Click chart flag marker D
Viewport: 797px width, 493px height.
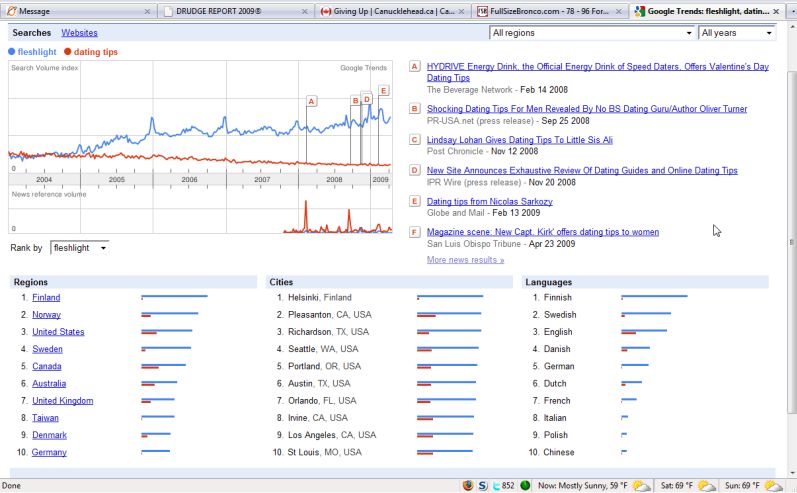pos(367,99)
